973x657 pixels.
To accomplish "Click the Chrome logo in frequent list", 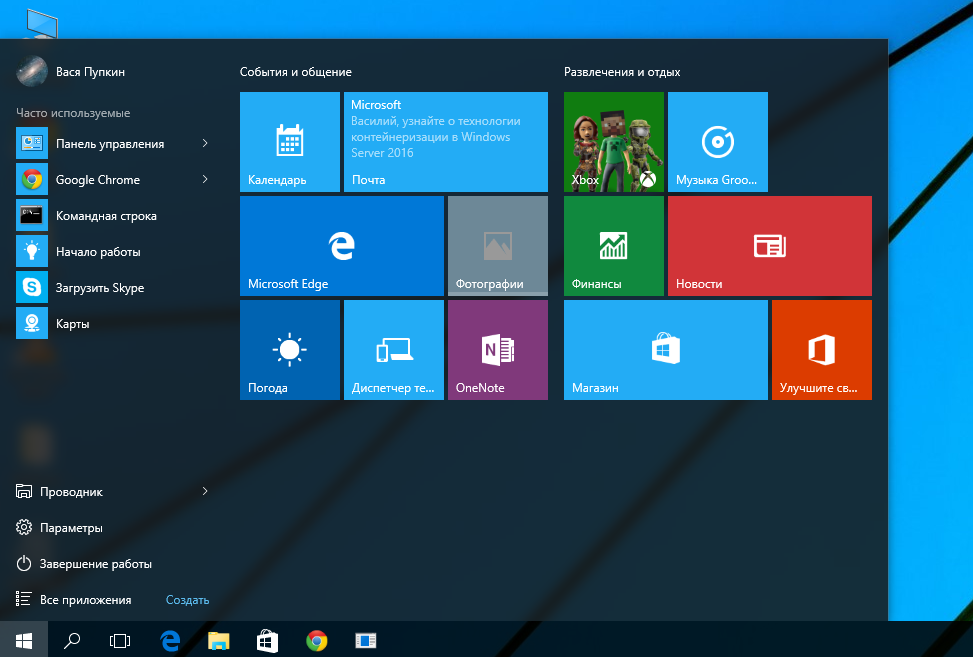I will point(32,179).
